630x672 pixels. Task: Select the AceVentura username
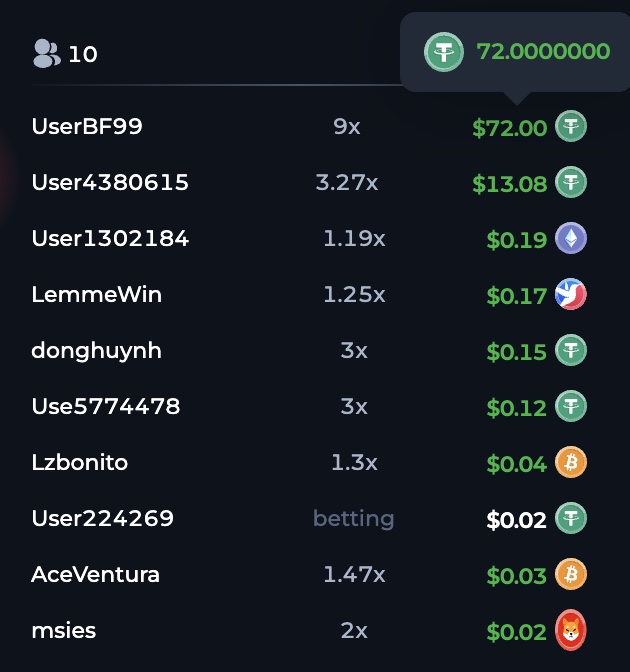coord(95,574)
